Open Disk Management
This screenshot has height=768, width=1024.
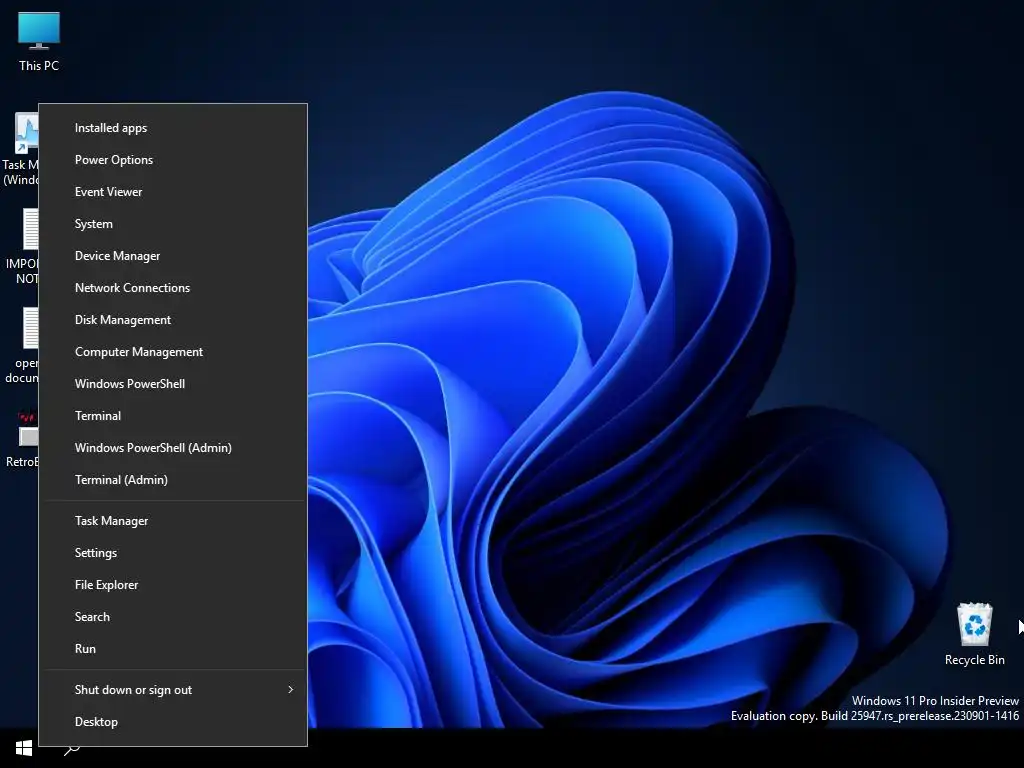173,320
